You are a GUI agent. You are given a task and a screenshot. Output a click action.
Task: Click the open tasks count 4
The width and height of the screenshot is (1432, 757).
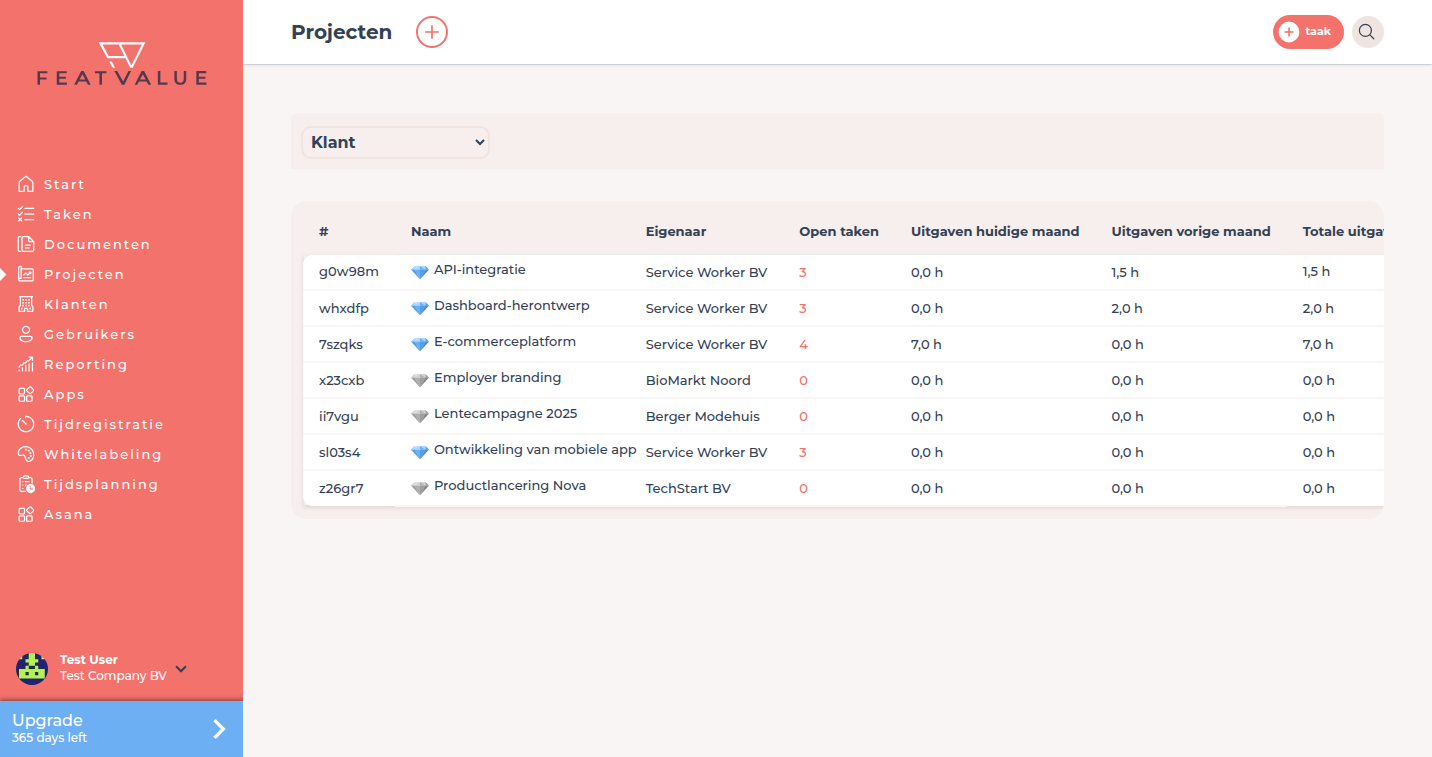pyautogui.click(x=804, y=344)
